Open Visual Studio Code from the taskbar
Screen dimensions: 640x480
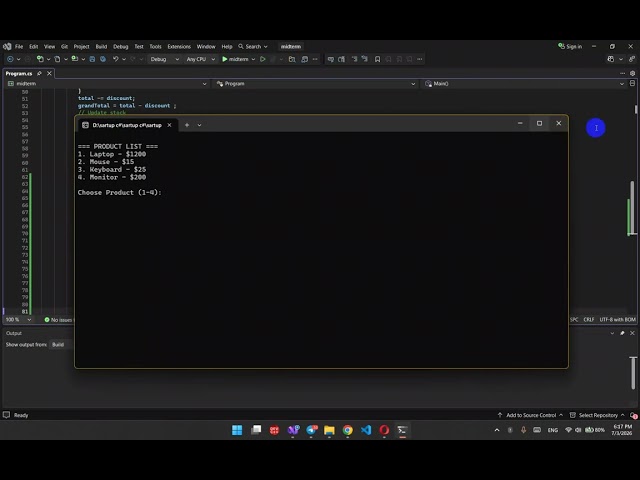(x=366, y=430)
